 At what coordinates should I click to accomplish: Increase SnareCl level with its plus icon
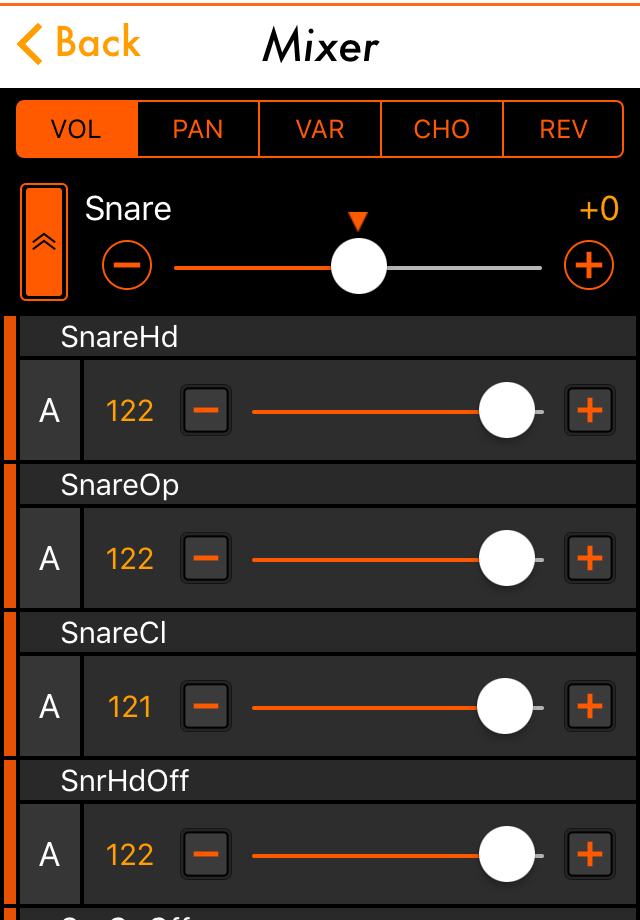(590, 706)
